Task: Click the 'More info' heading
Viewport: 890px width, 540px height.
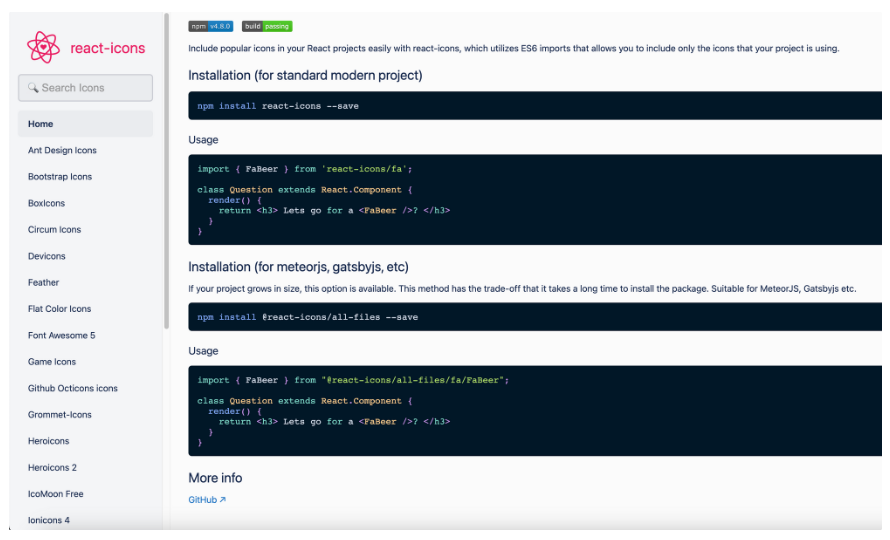Action: [215, 478]
